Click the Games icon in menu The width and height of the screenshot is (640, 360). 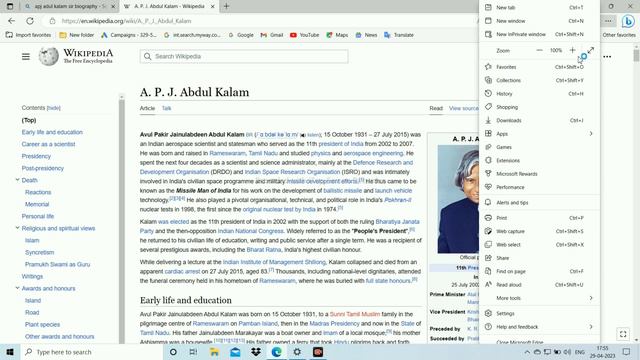488,147
